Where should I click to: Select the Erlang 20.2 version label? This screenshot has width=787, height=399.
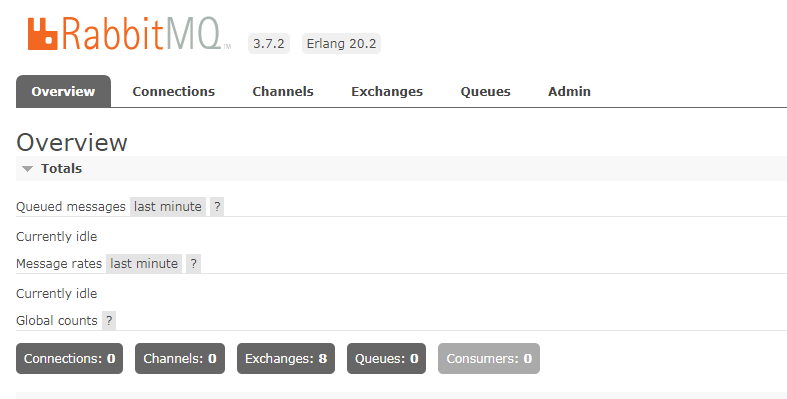point(341,44)
